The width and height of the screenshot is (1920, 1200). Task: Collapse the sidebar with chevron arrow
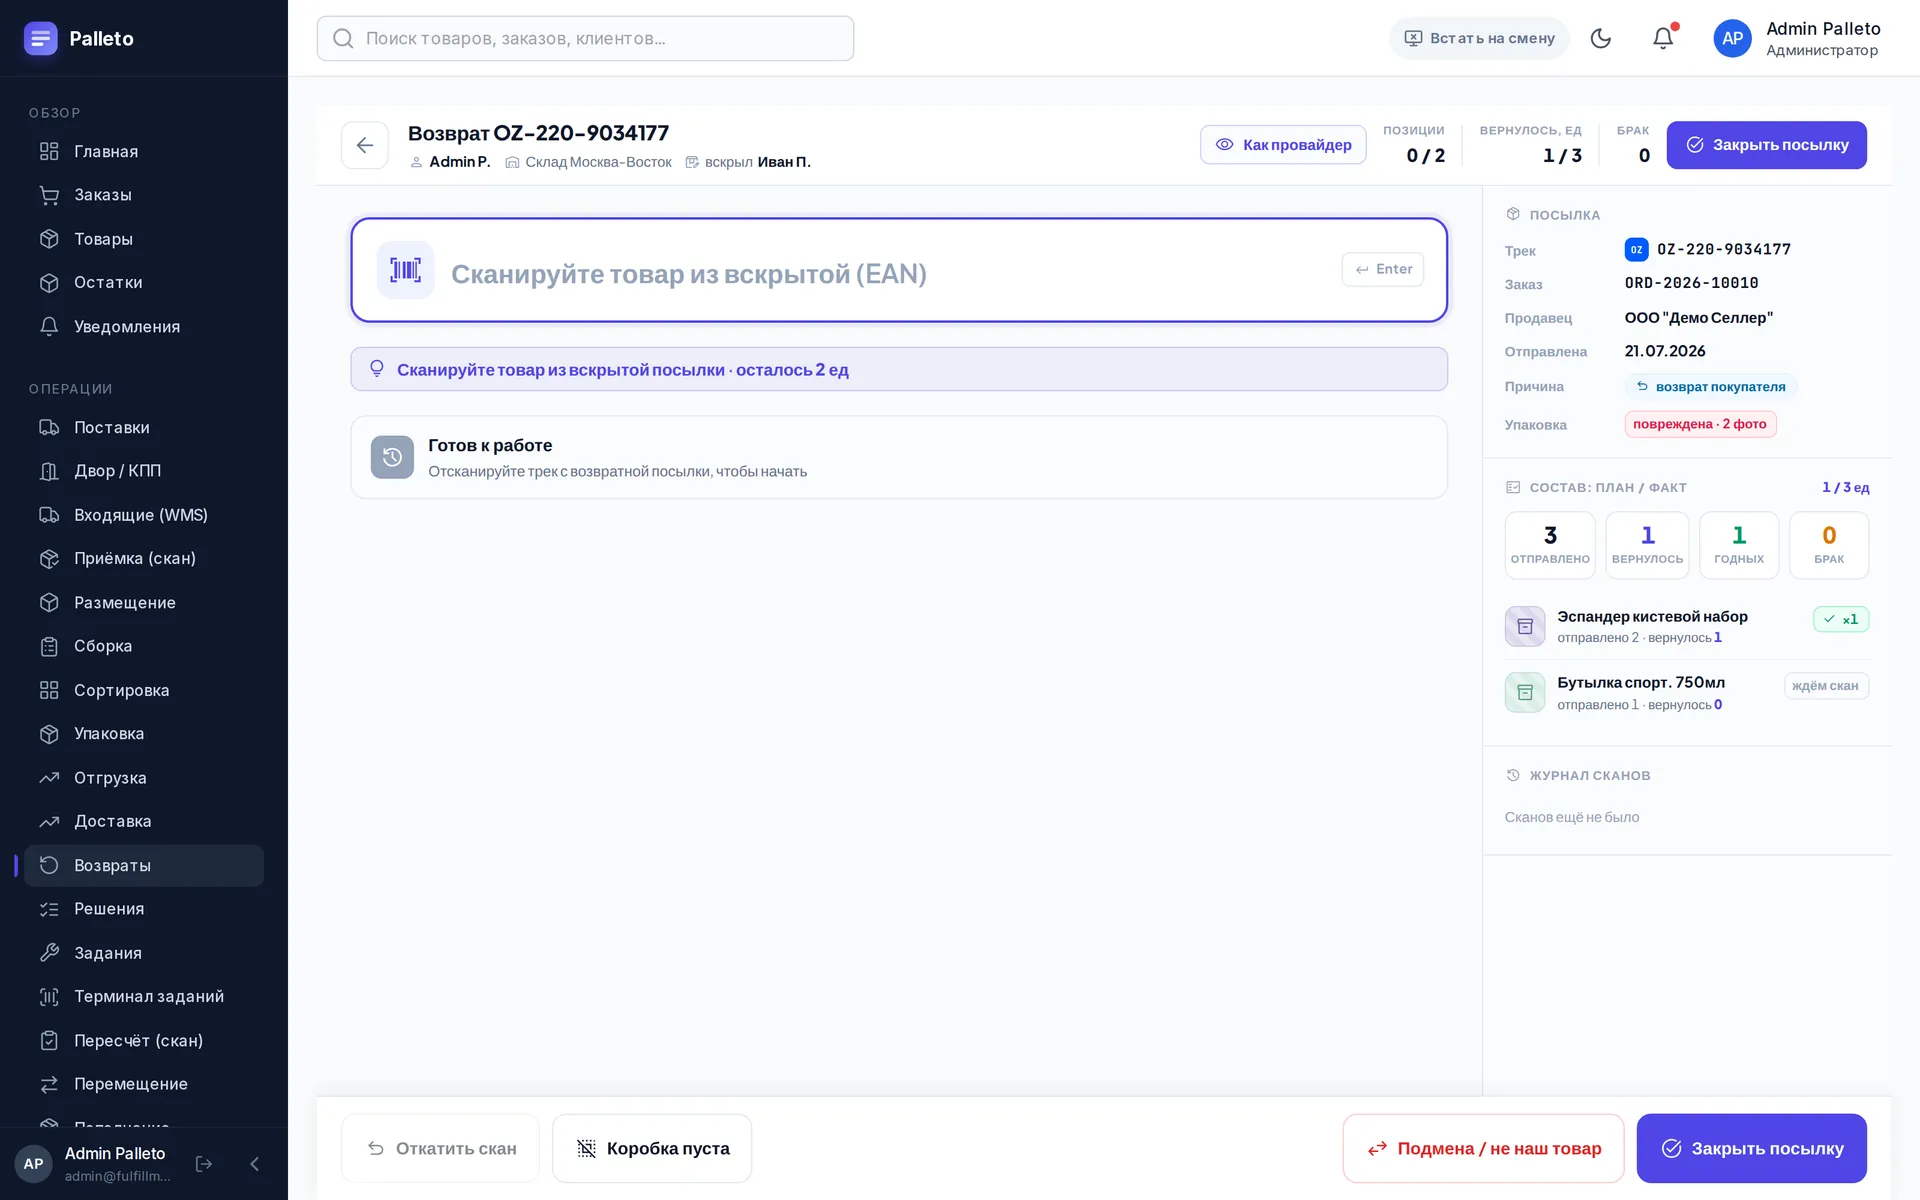point(254,1164)
